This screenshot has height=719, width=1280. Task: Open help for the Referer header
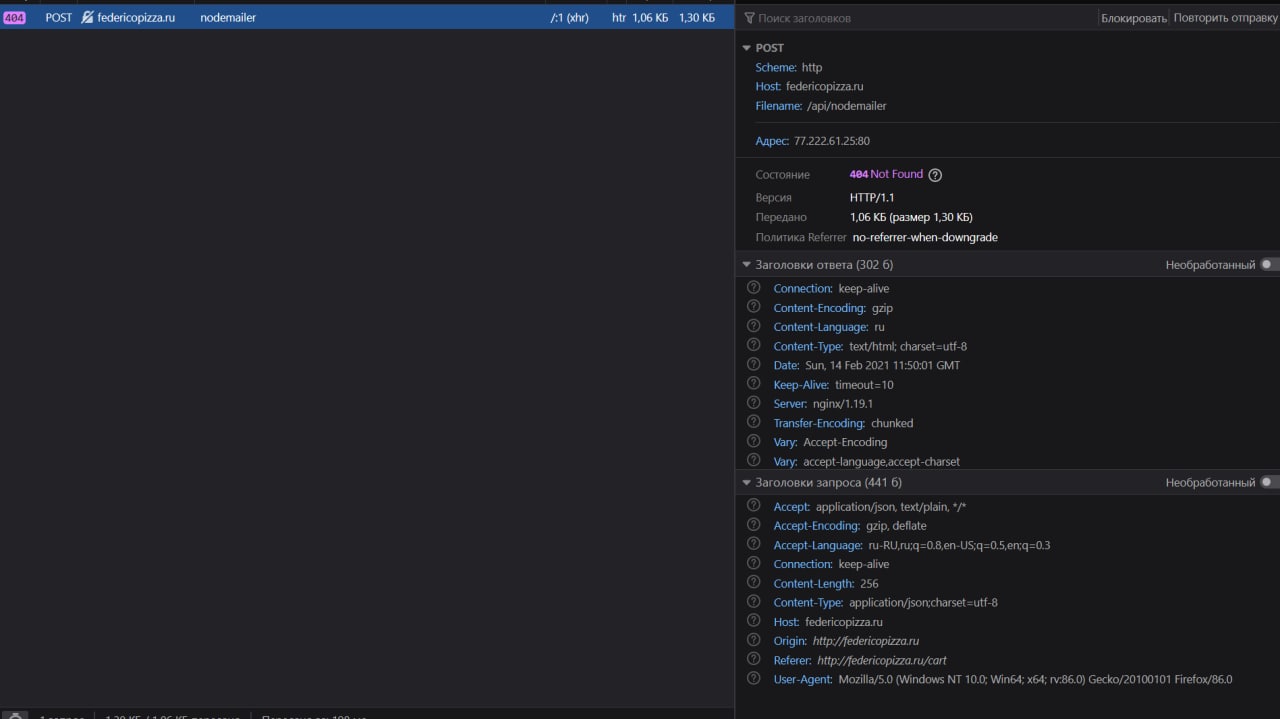[754, 659]
